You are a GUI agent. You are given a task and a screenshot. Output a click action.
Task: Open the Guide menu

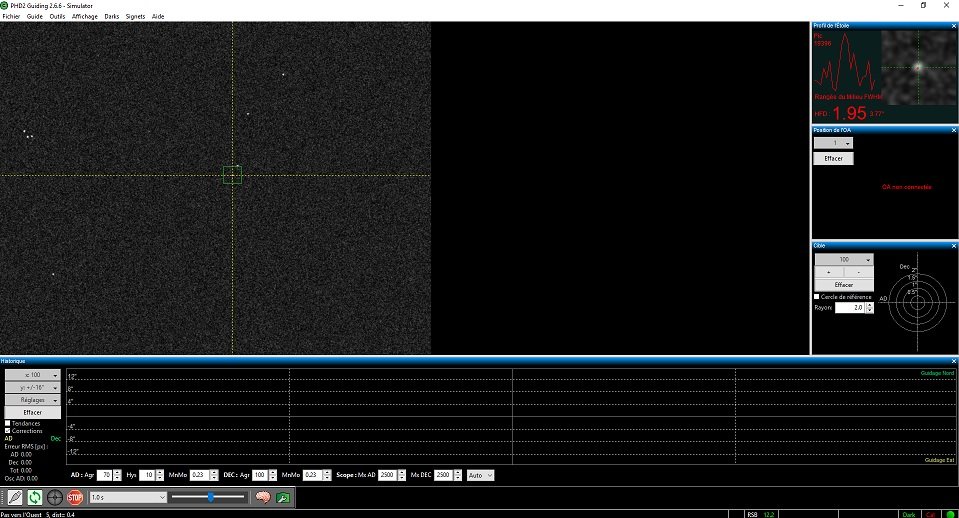35,17
